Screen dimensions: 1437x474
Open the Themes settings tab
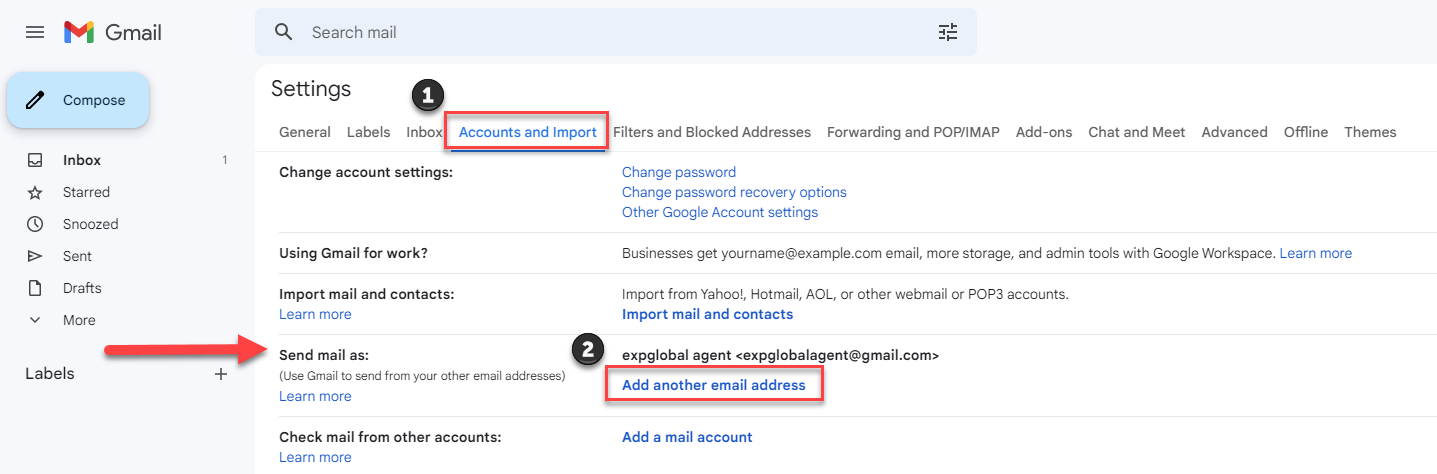[1370, 132]
